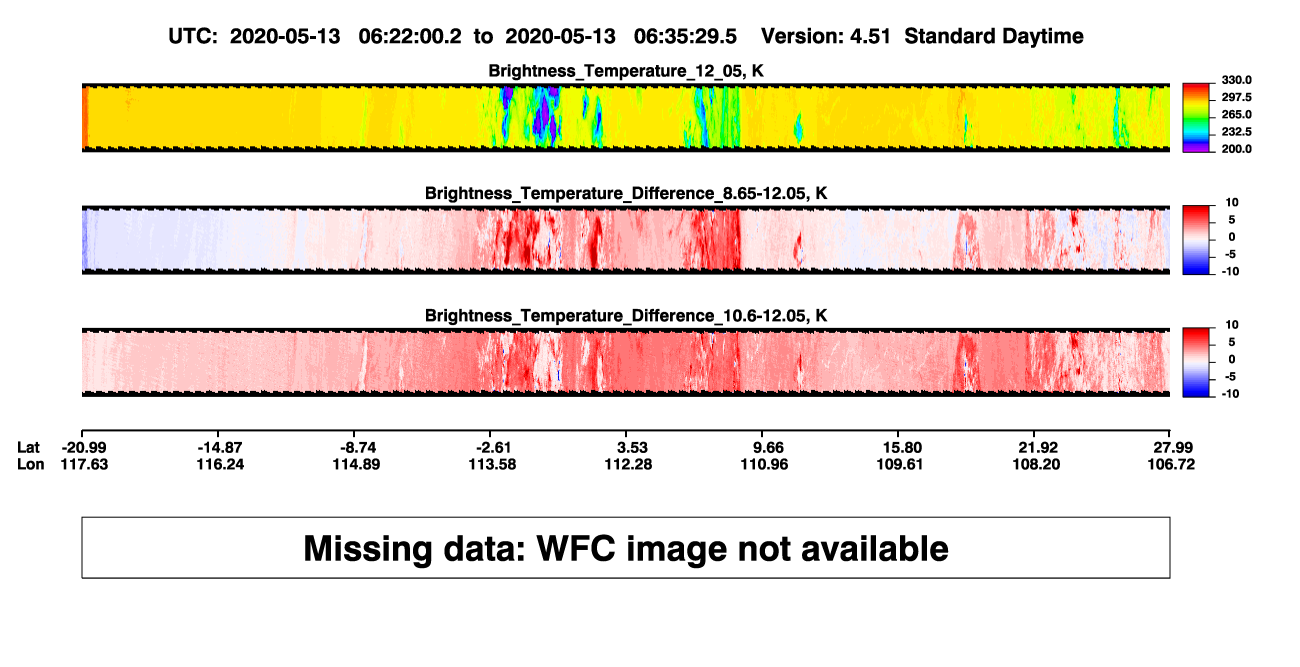Click the 12.05 brightness temperature image strip

pyautogui.click(x=625, y=117)
